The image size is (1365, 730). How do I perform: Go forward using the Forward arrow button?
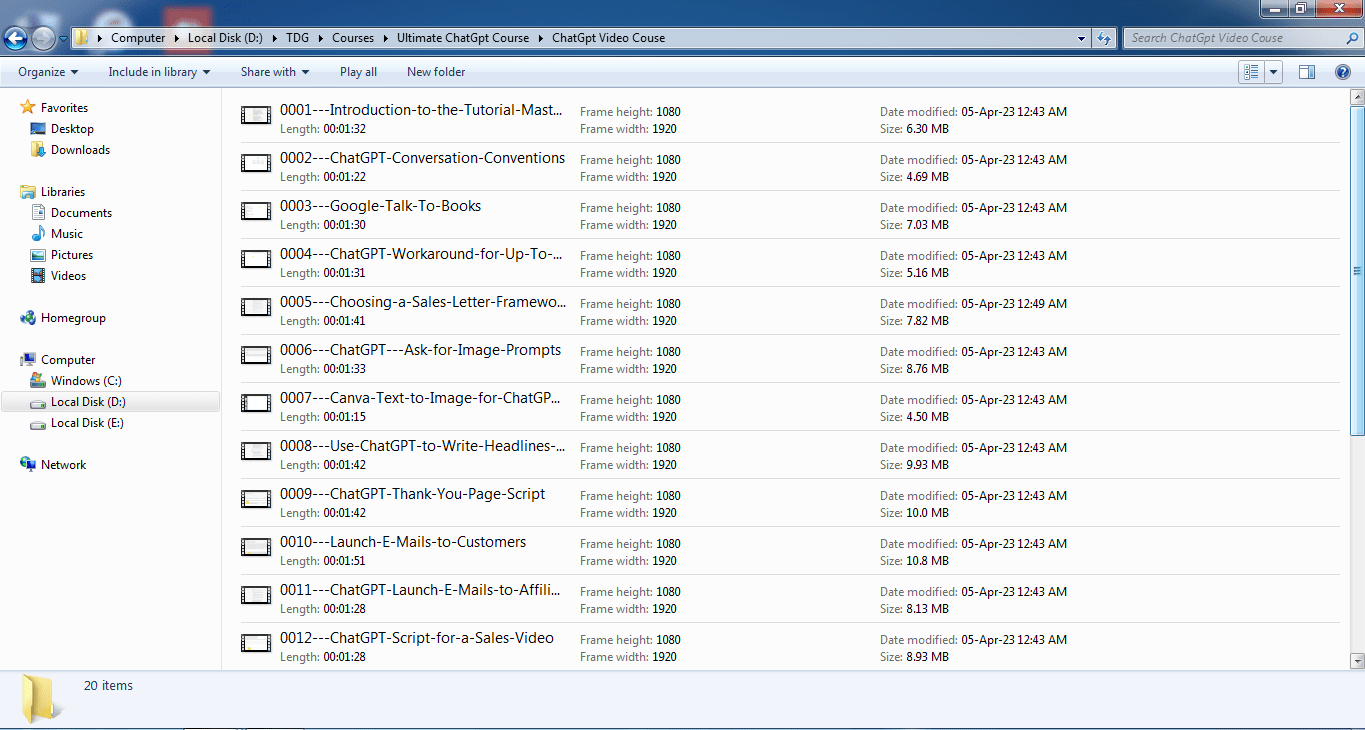click(44, 39)
